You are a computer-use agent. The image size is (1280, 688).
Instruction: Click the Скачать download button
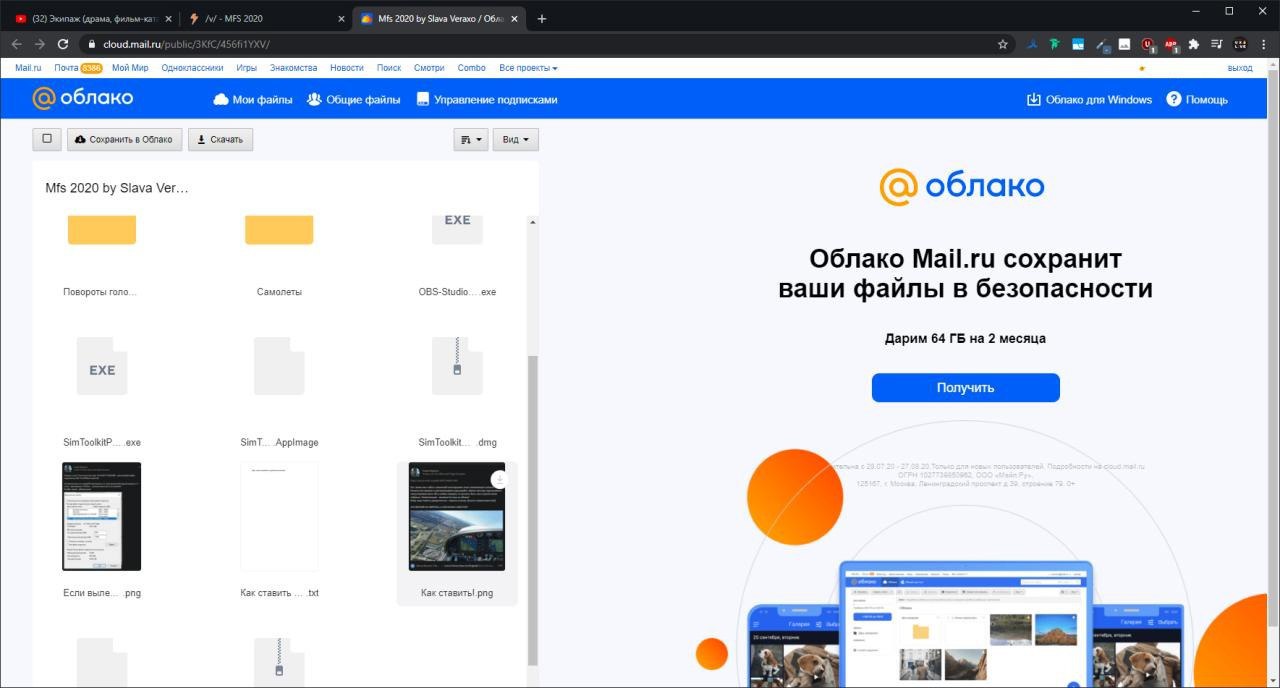click(220, 139)
